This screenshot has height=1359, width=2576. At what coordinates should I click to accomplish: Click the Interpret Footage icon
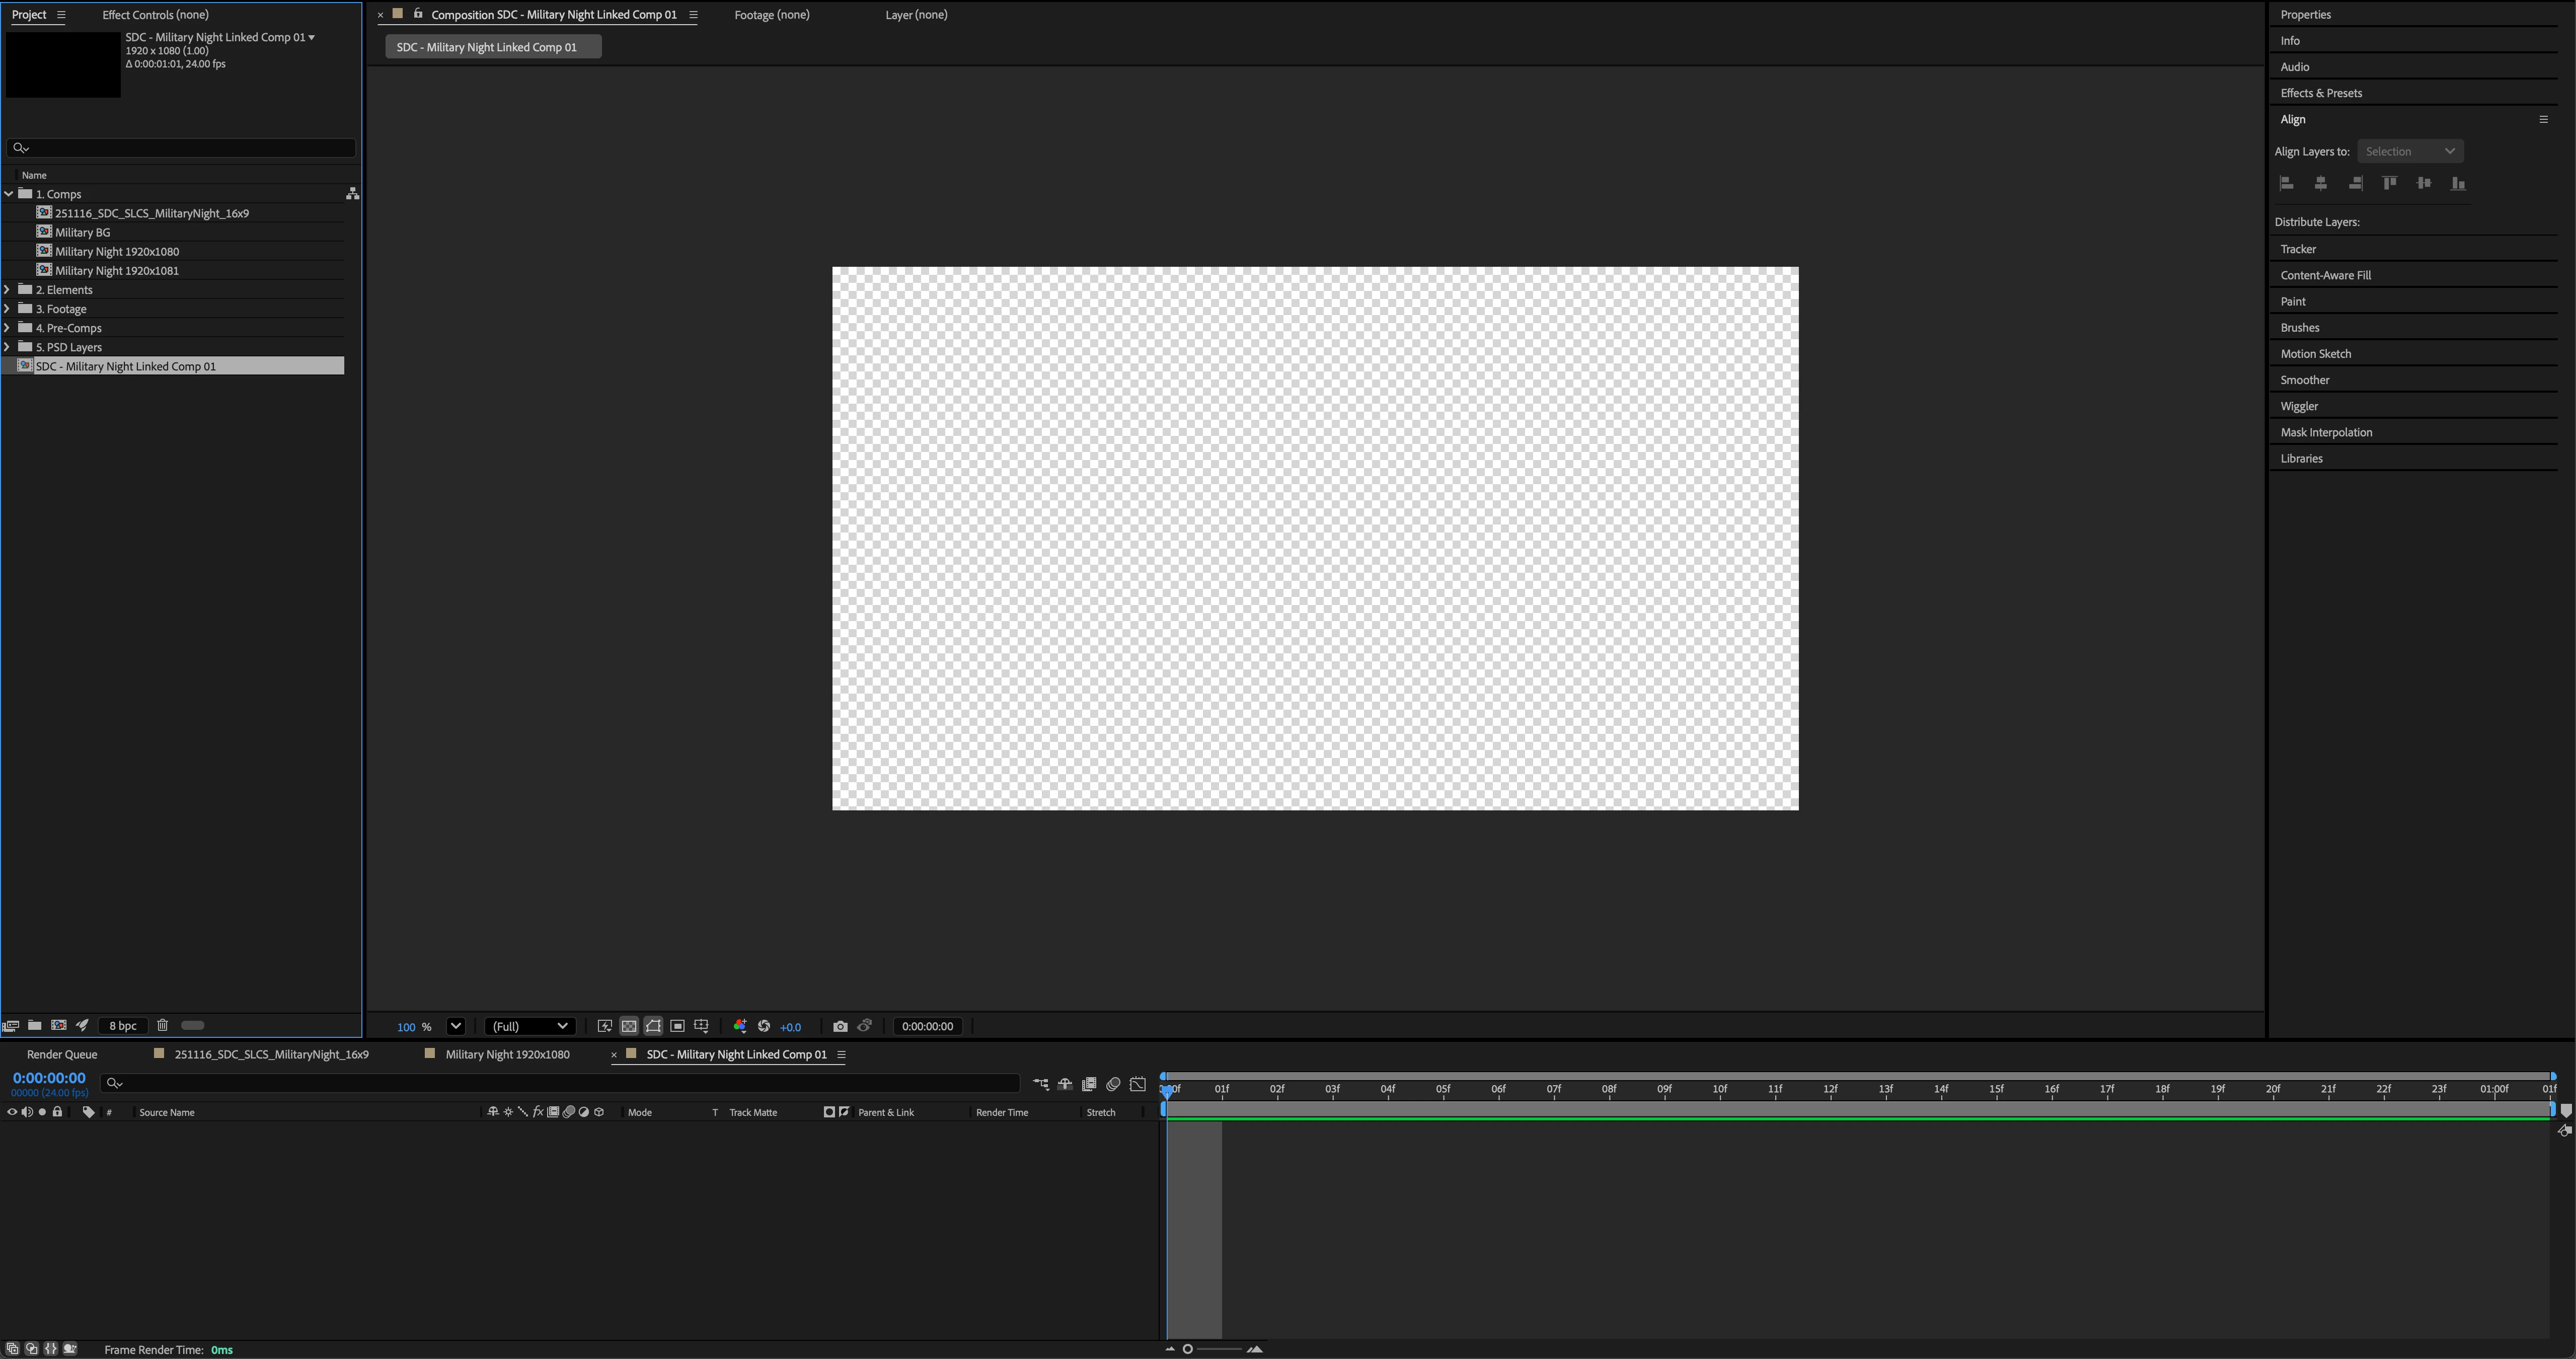(11, 1025)
